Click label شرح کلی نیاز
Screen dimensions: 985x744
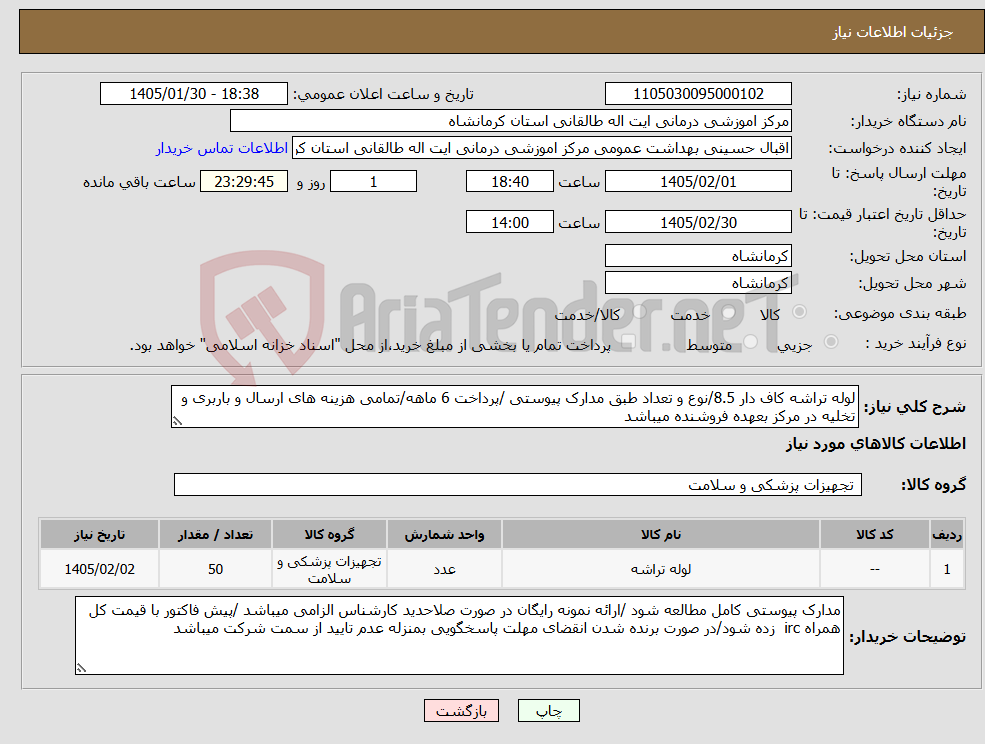pyautogui.click(x=915, y=407)
